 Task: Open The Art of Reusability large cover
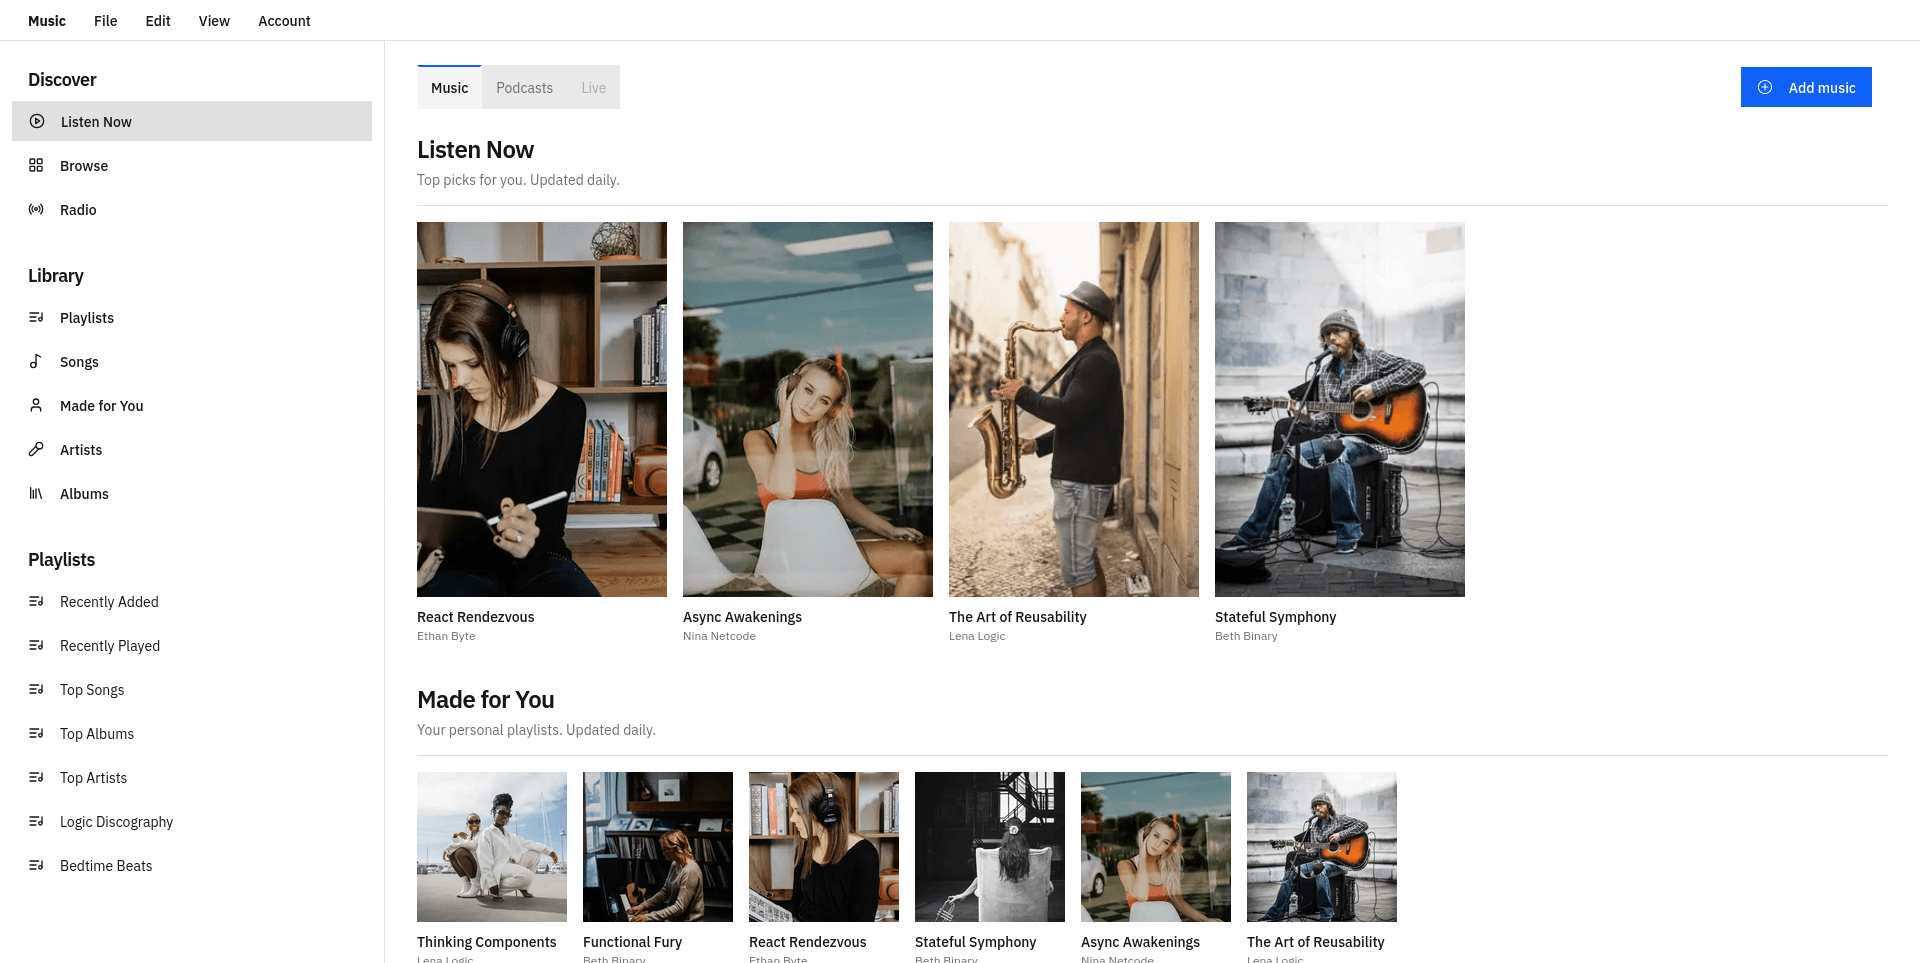coord(1074,409)
